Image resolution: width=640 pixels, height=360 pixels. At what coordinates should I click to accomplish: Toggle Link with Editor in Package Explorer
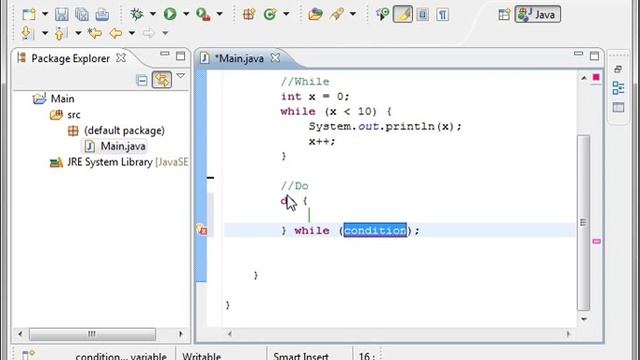[x=162, y=80]
